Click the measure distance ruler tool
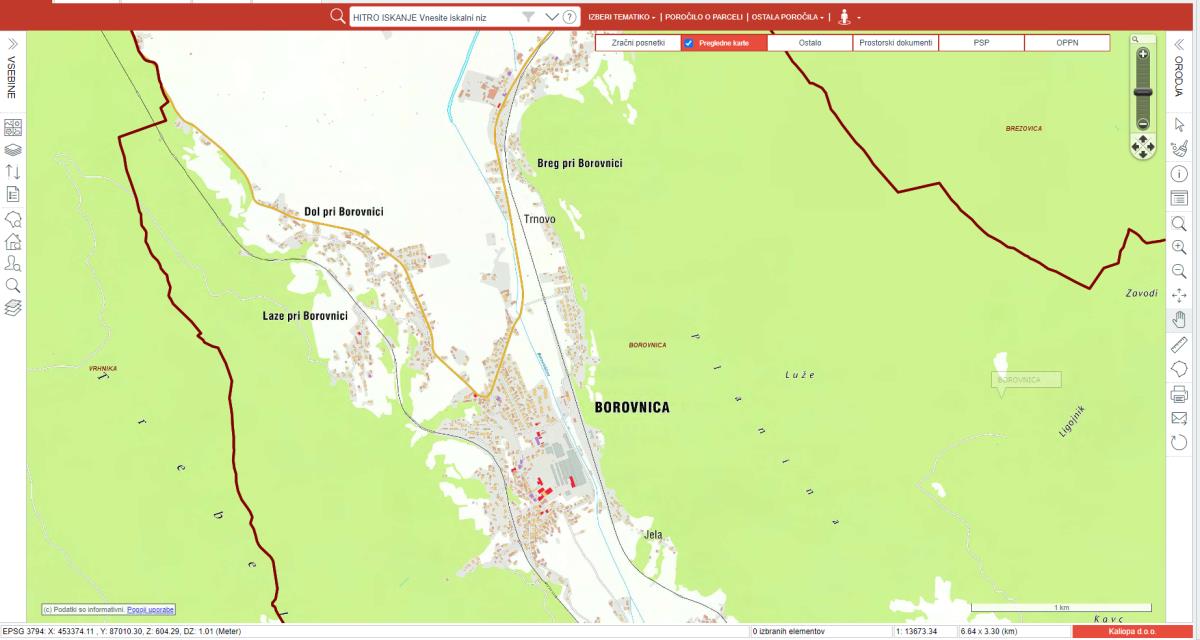Screen dimensions: 1200x640 [x=1179, y=345]
